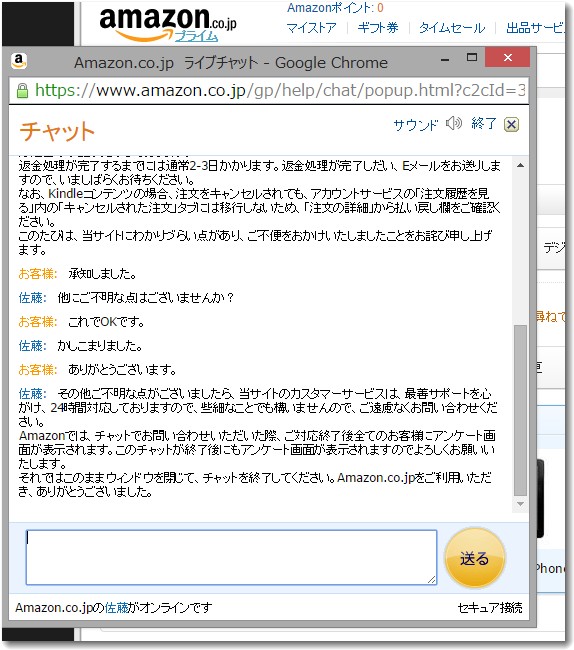
Task: Maximize the live chat Chrome window
Action: [472, 58]
